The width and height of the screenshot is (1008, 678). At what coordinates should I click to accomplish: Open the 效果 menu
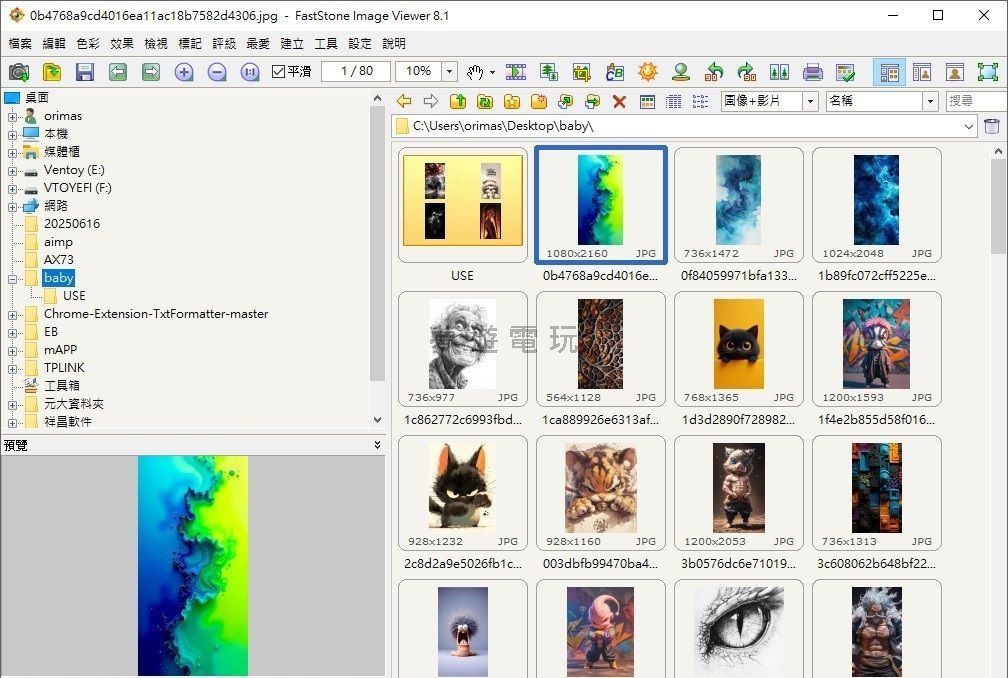pos(122,44)
